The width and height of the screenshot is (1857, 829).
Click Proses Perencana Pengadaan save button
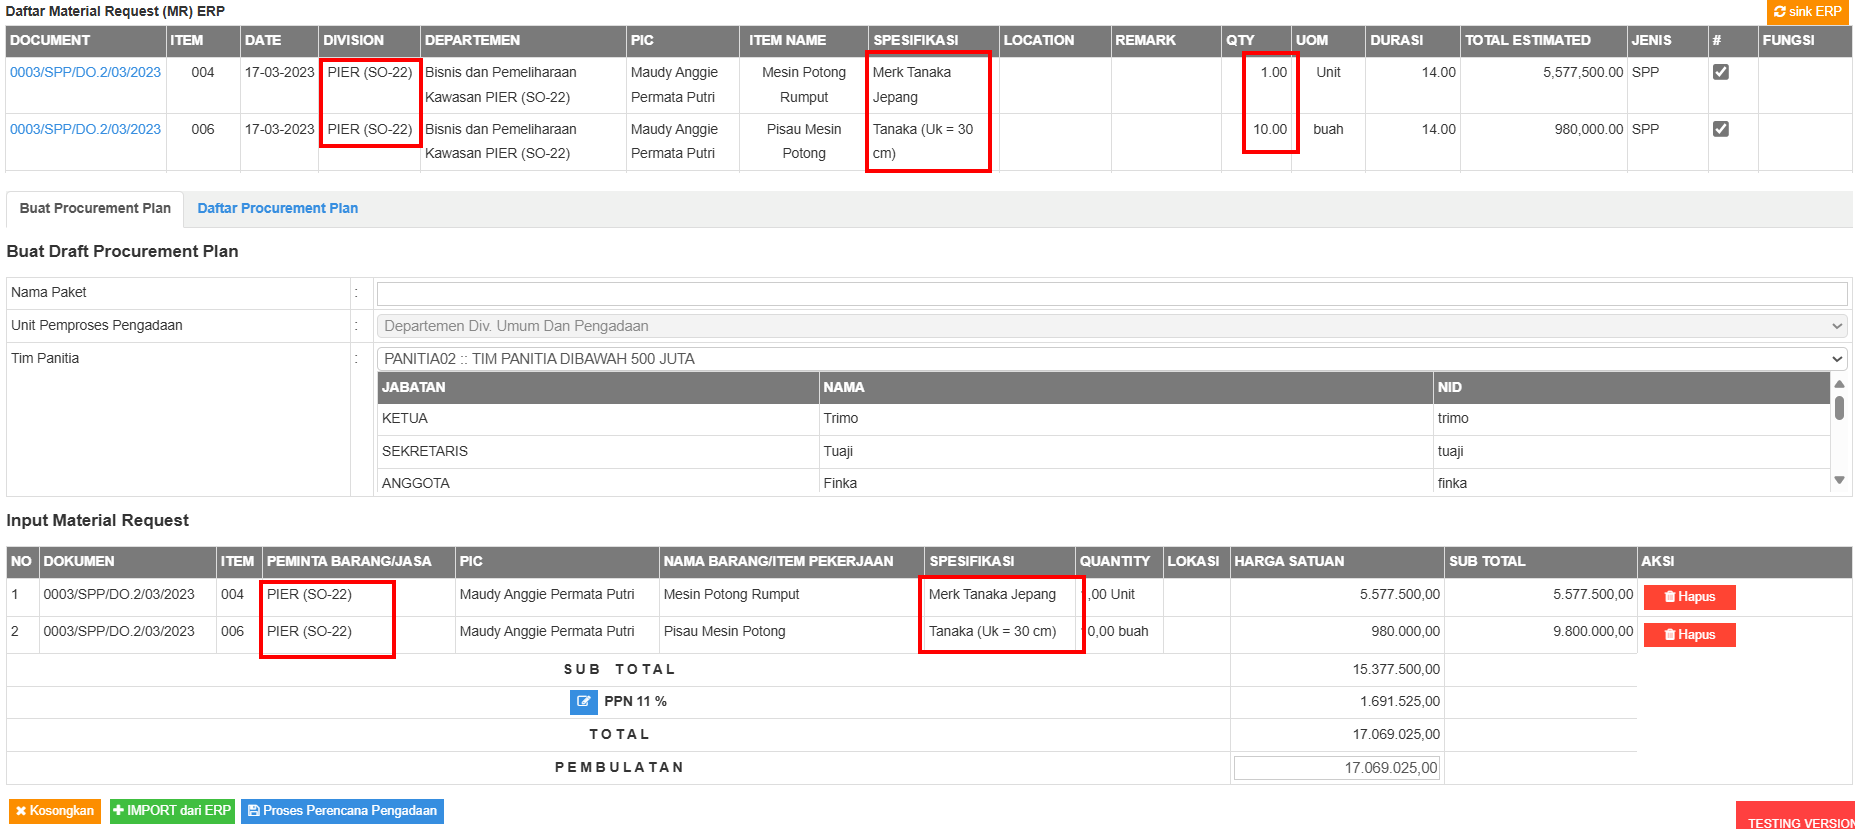[342, 811]
